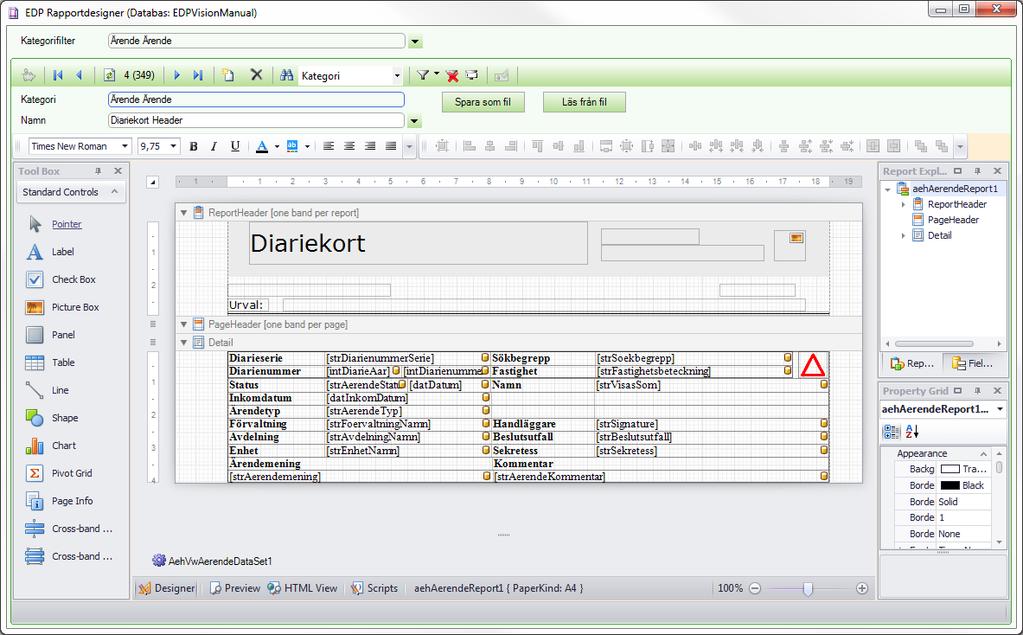Sort Property Grid alphabetically
This screenshot has height=635, width=1023.
pyautogui.click(x=912, y=431)
